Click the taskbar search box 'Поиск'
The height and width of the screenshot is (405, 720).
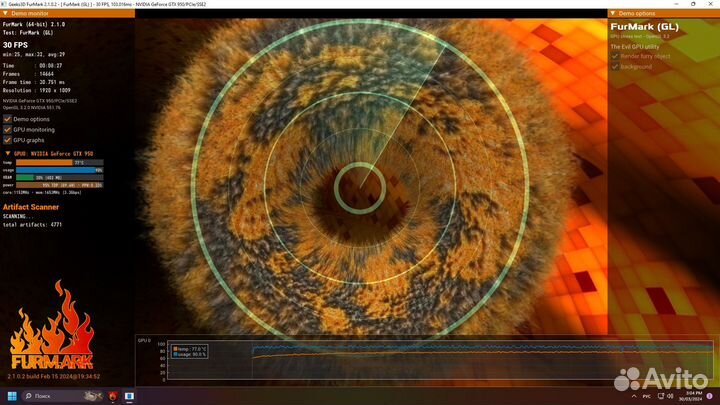click(63, 396)
